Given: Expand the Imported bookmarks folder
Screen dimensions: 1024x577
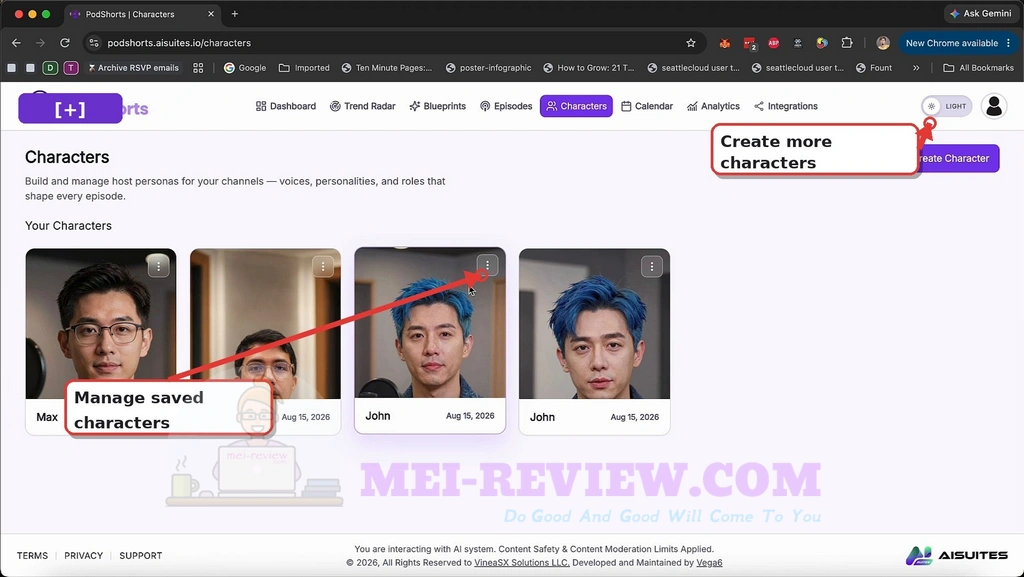Looking at the screenshot, I should 304,68.
